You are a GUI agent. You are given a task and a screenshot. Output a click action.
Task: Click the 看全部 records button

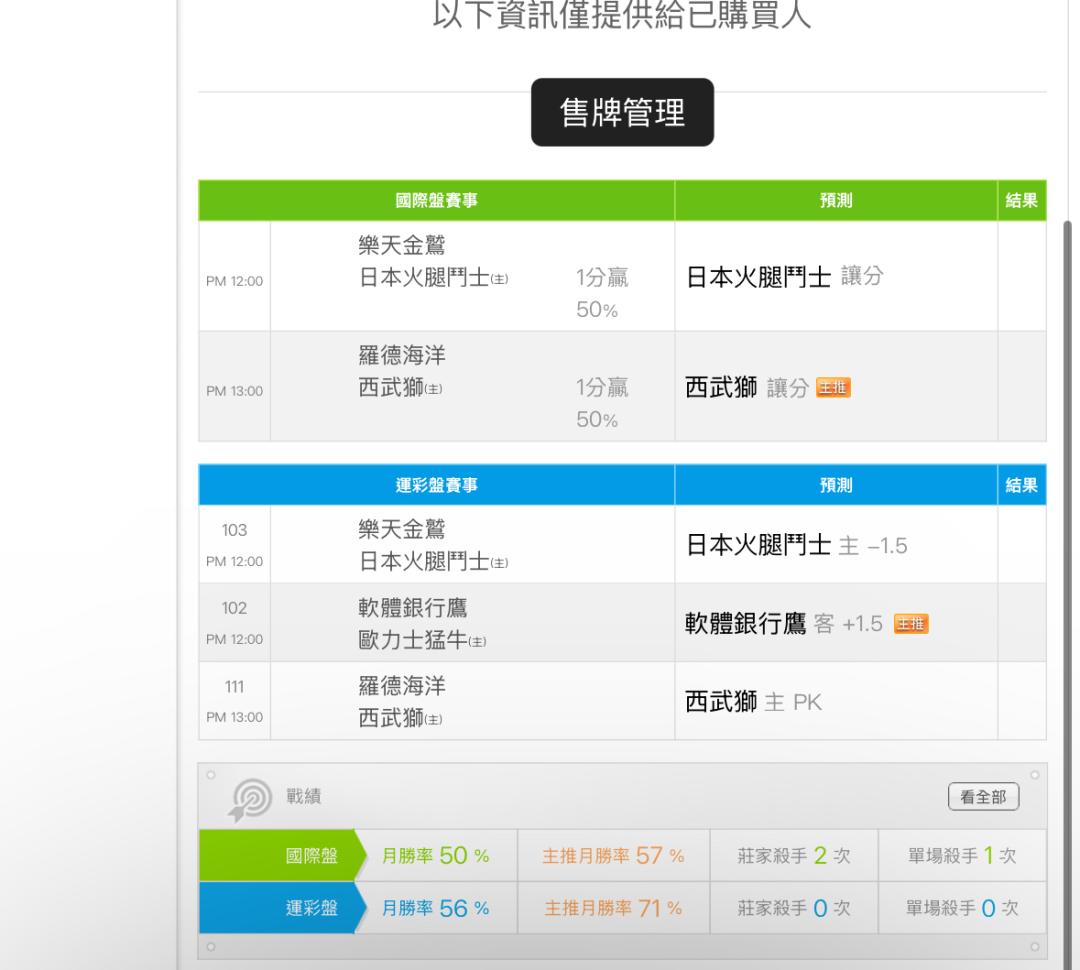click(983, 797)
